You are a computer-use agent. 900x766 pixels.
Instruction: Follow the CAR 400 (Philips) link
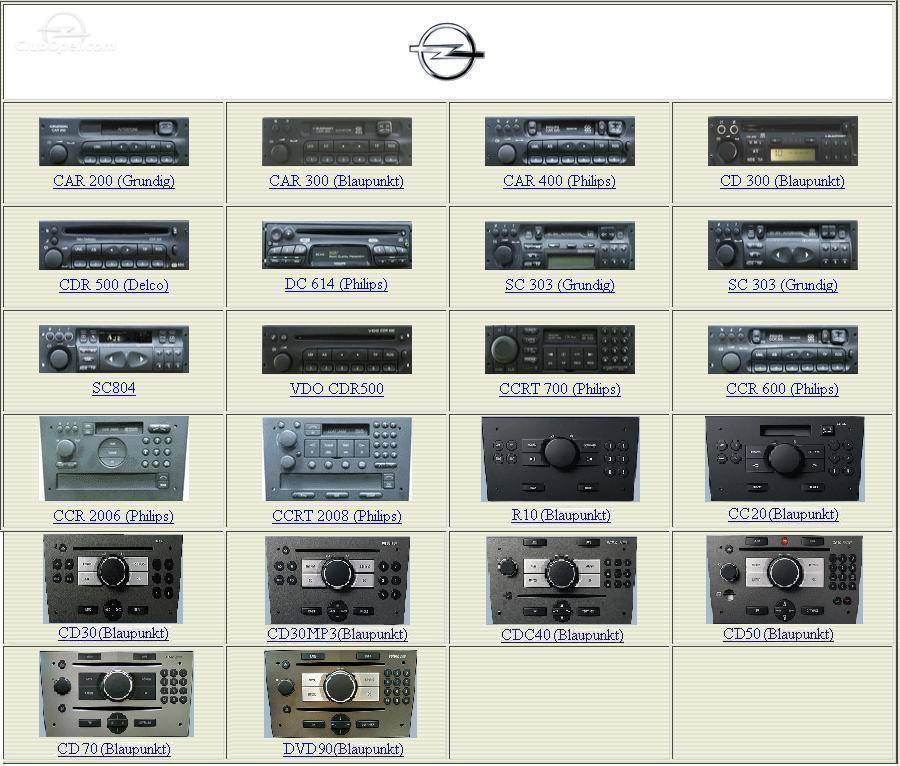coord(560,181)
